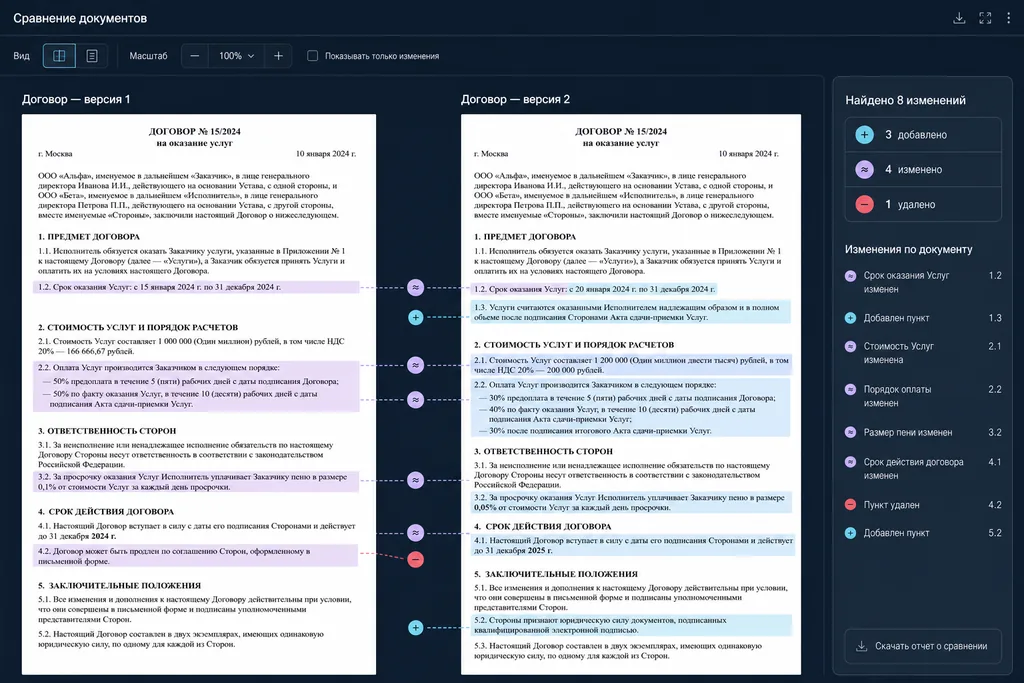Click the added marker for clause 1.3
The image size is (1024, 683).
(x=415, y=317)
